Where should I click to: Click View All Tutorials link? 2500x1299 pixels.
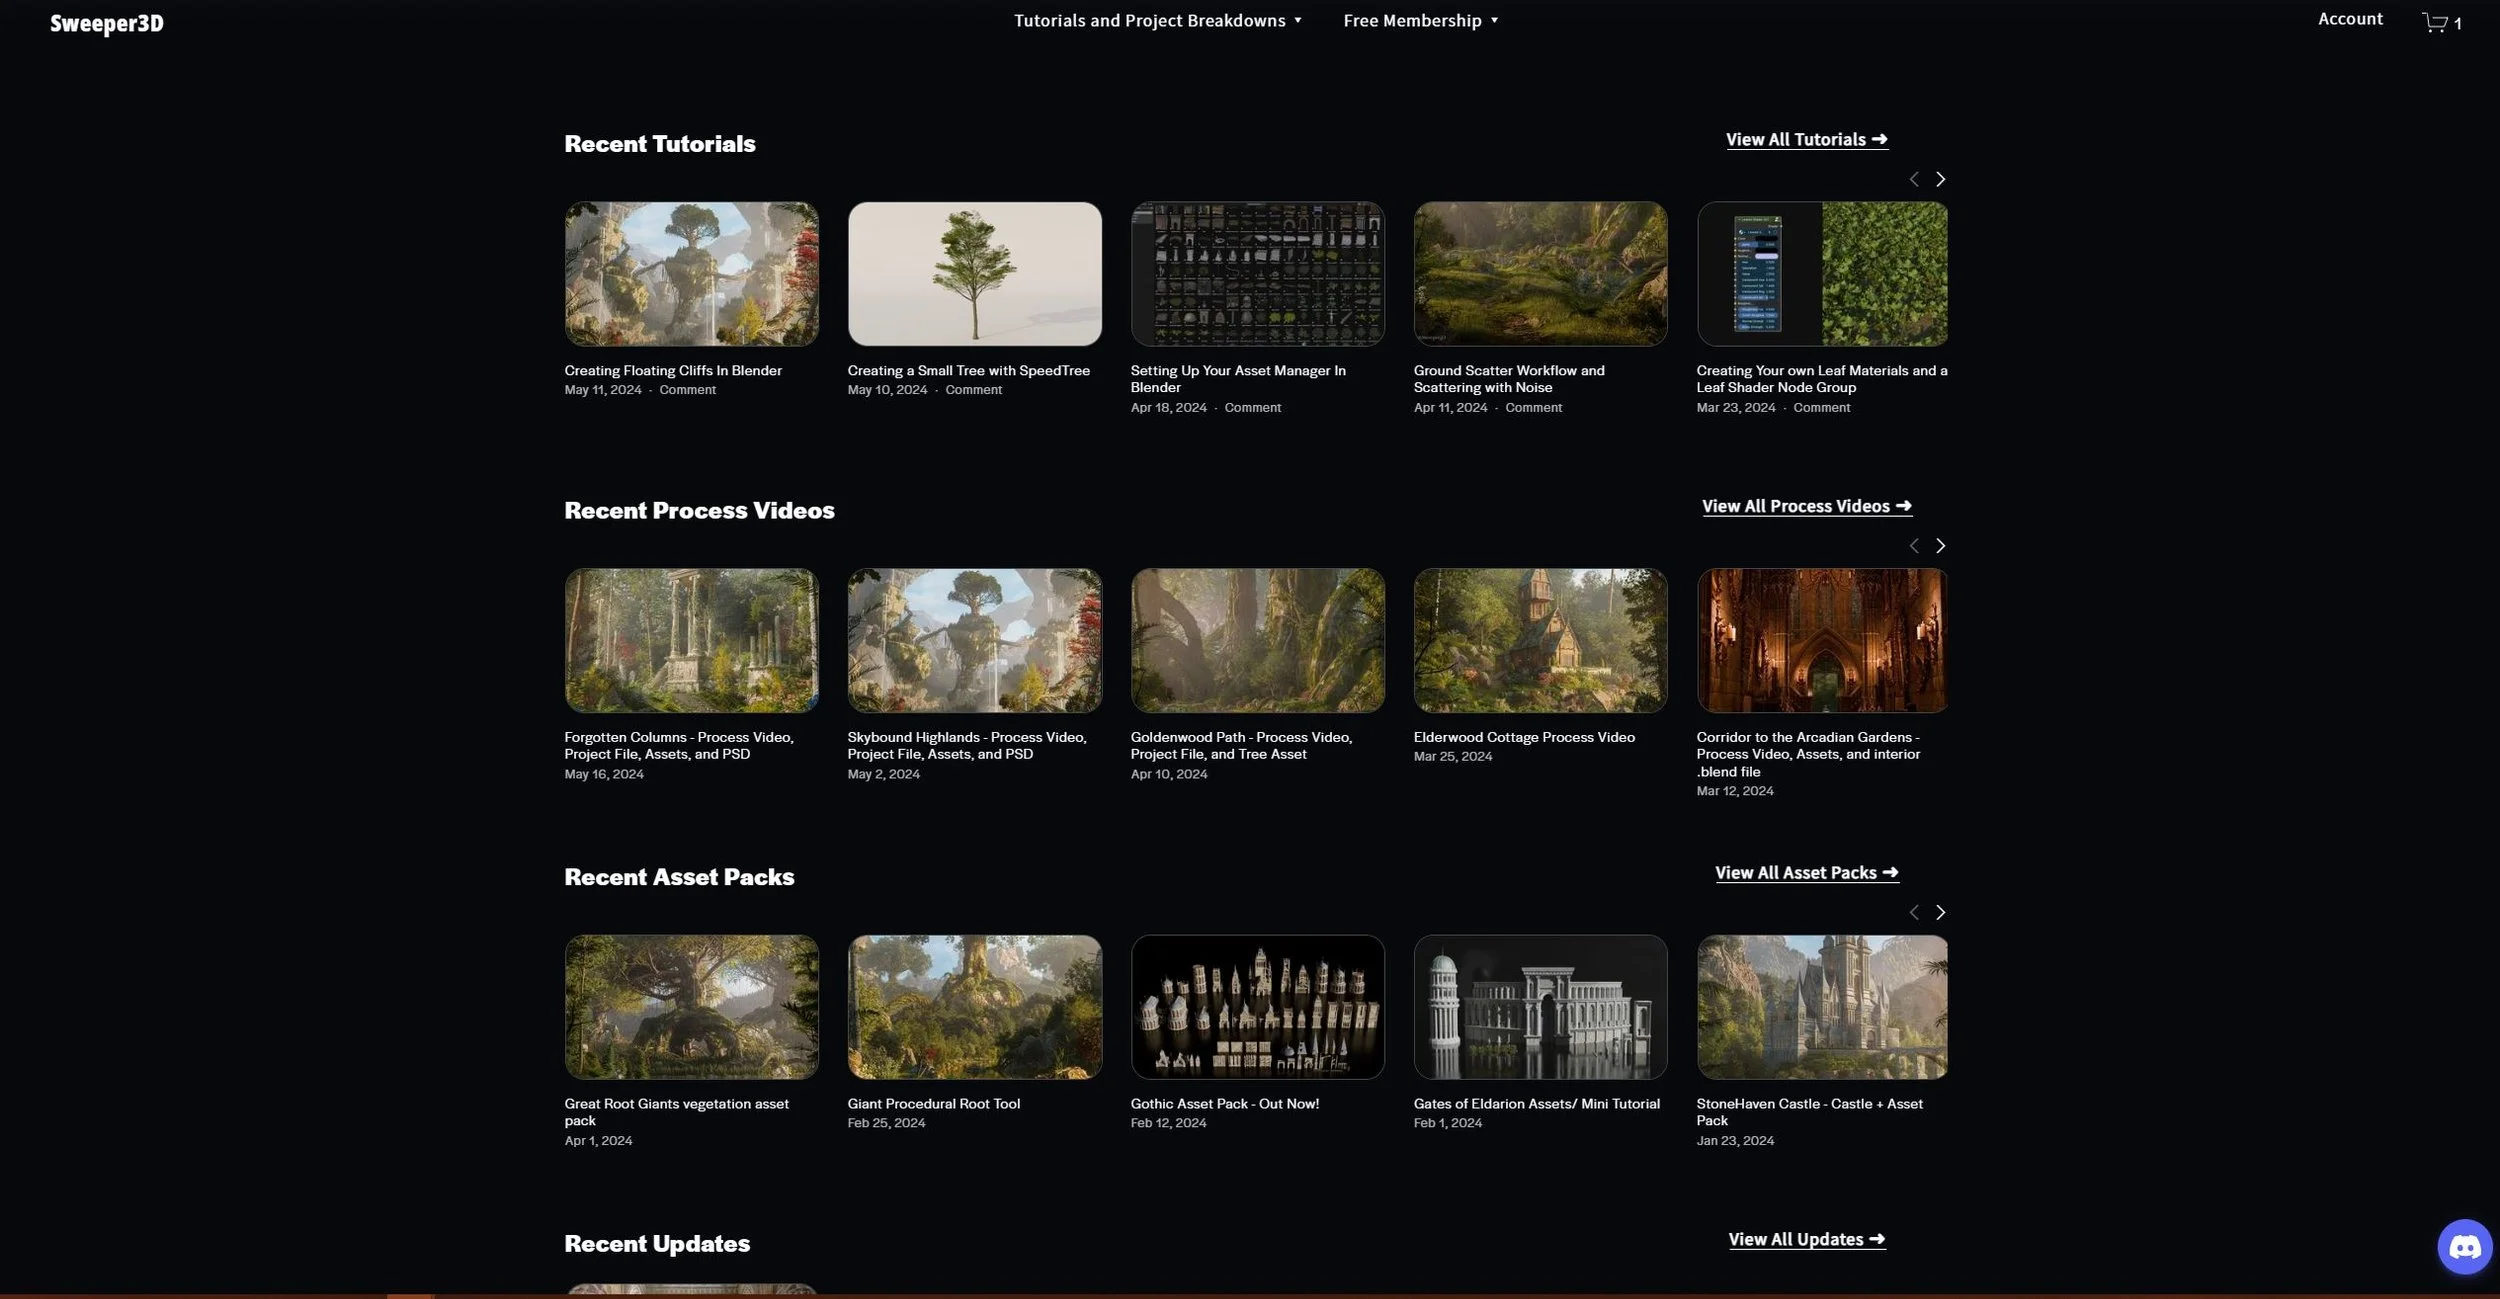pos(1806,140)
